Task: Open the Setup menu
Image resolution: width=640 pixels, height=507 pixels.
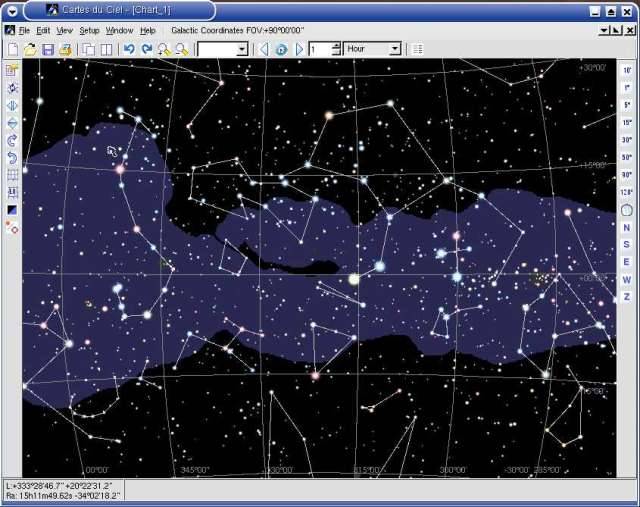Action: point(89,31)
